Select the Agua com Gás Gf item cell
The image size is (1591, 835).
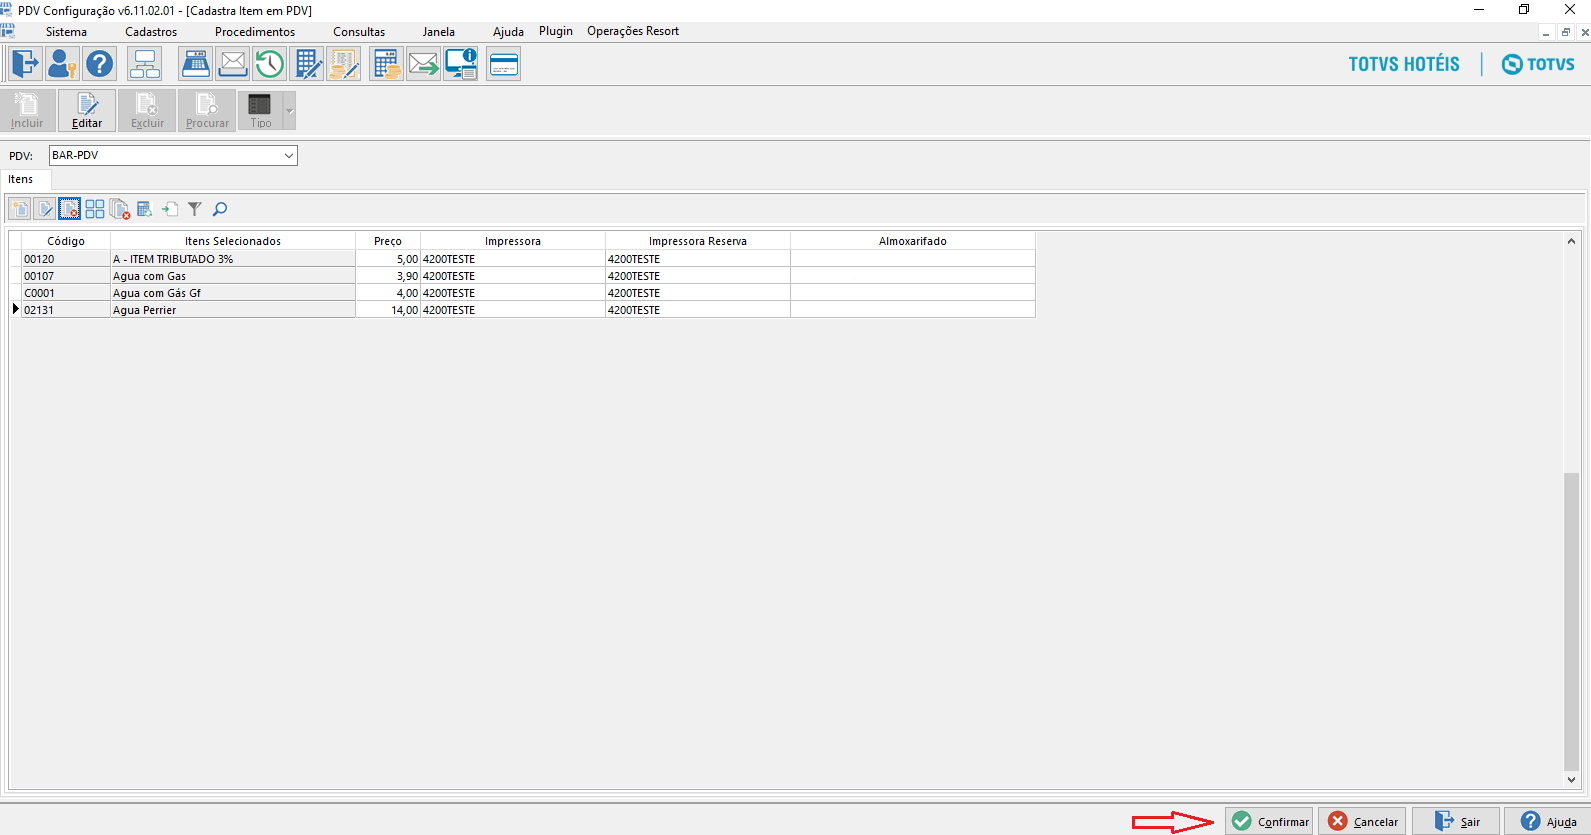pyautogui.click(x=233, y=293)
